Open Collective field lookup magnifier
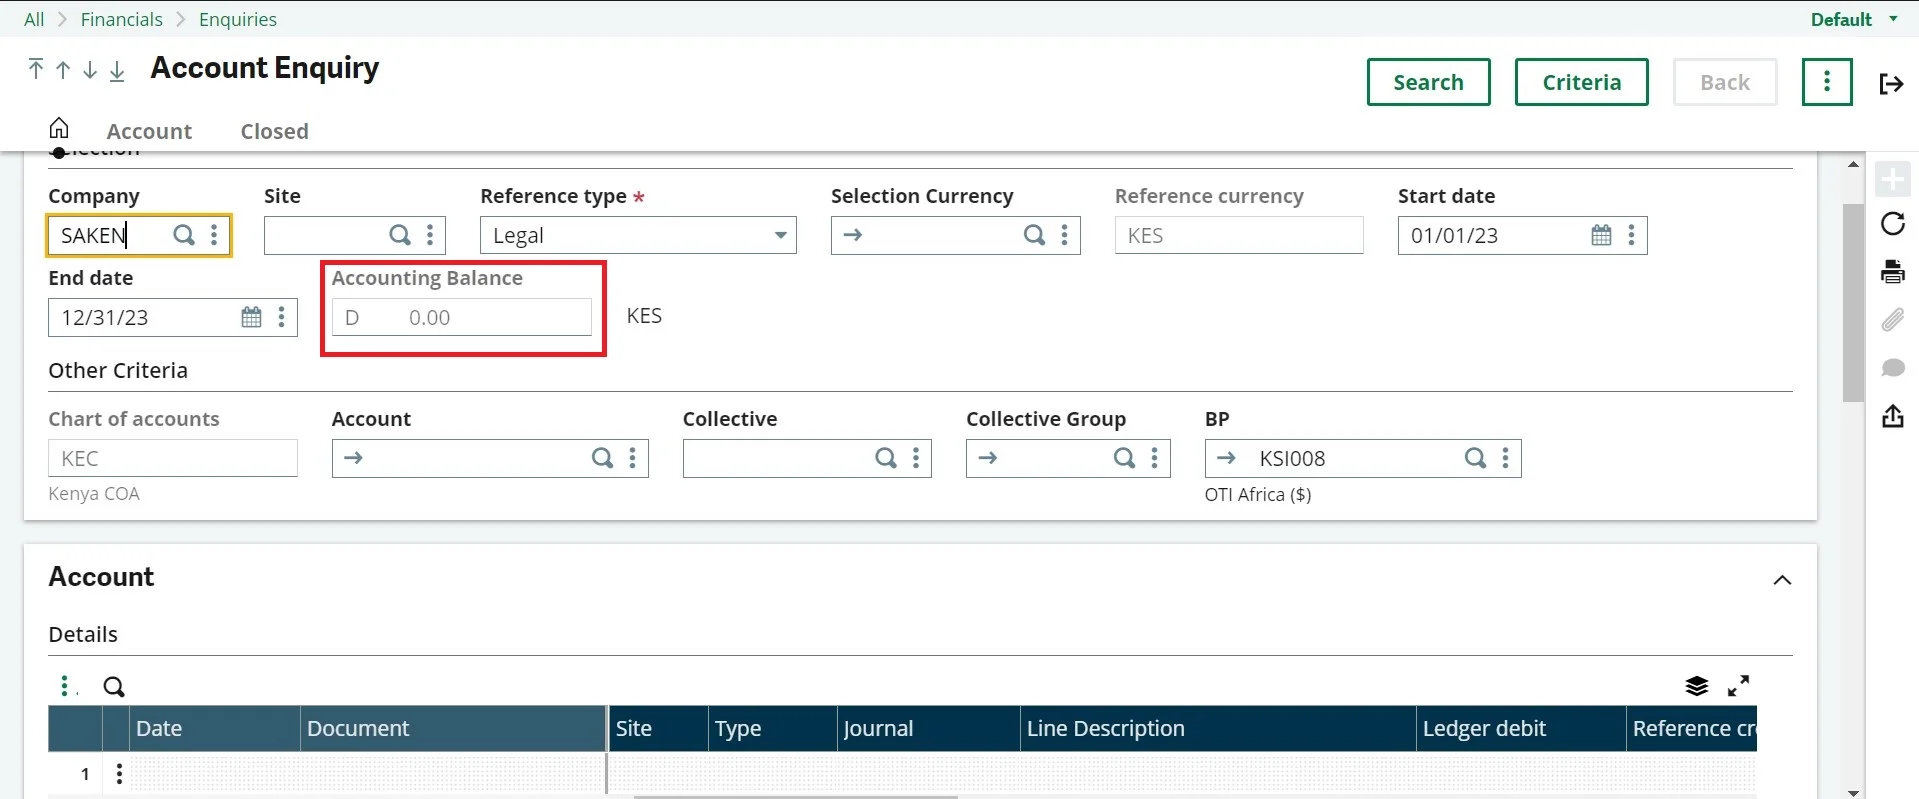This screenshot has height=799, width=1919. pyautogui.click(x=886, y=458)
